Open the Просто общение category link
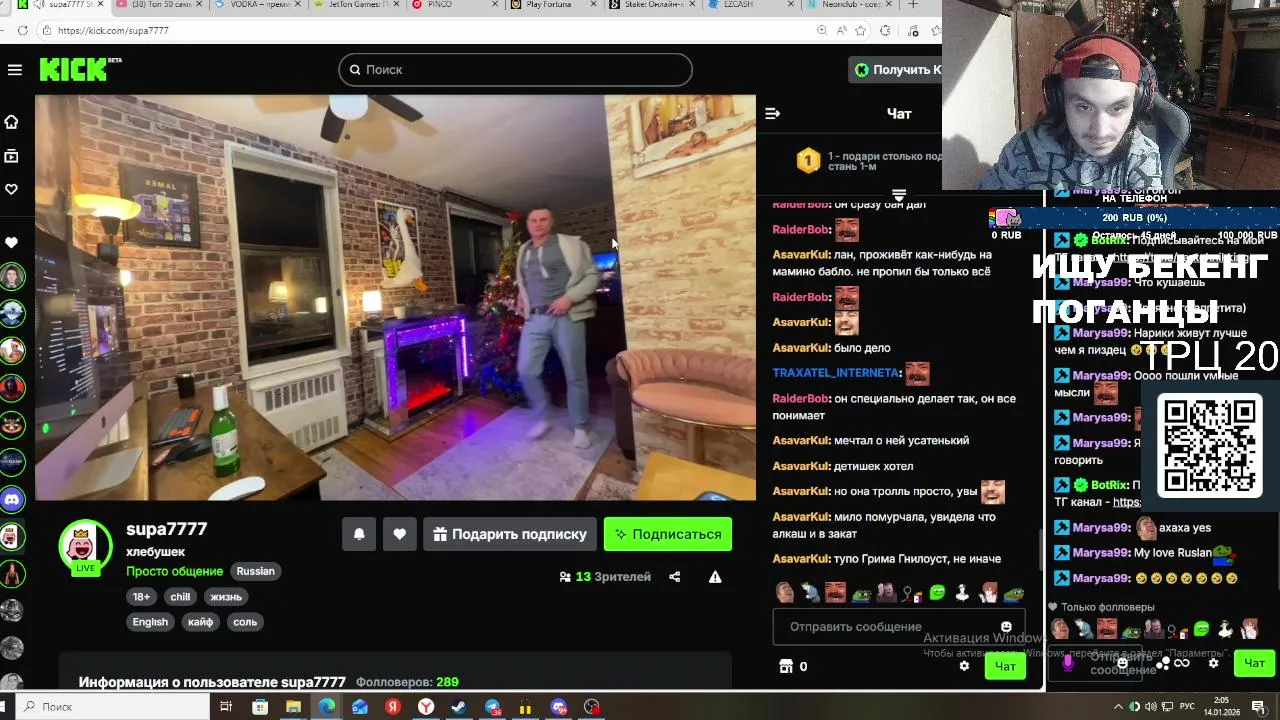The height and width of the screenshot is (720, 1280). (174, 571)
